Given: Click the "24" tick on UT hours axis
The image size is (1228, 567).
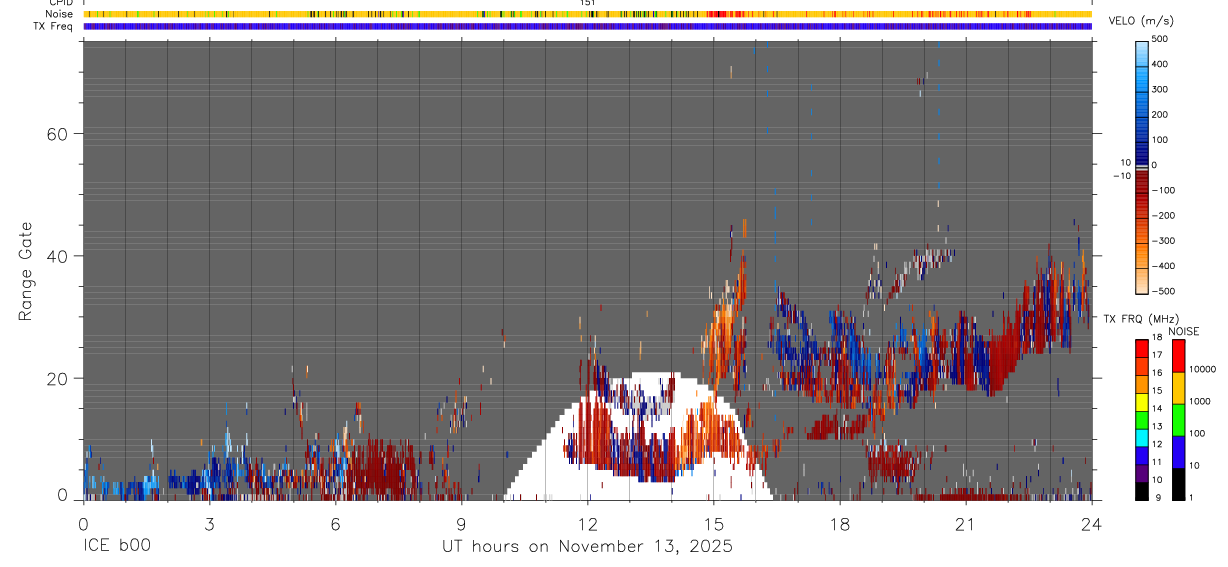Looking at the screenshot, I should coord(1091,523).
